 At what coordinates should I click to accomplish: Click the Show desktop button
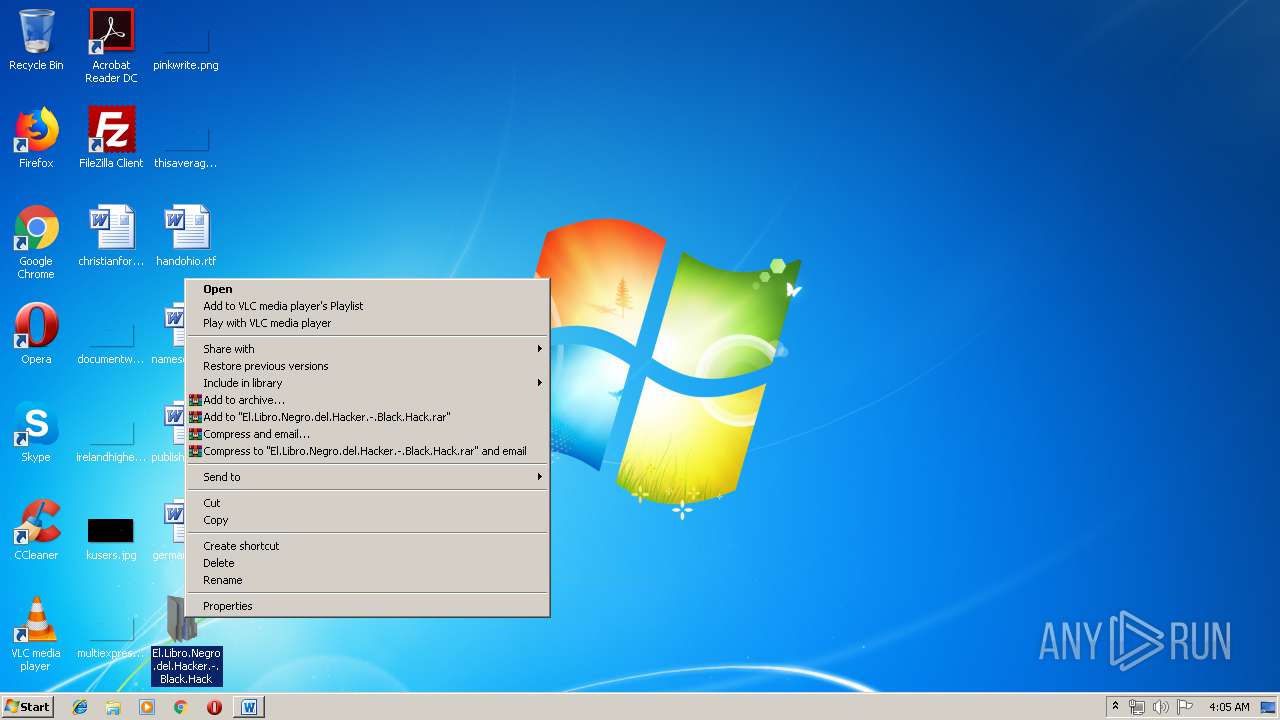pos(1269,707)
